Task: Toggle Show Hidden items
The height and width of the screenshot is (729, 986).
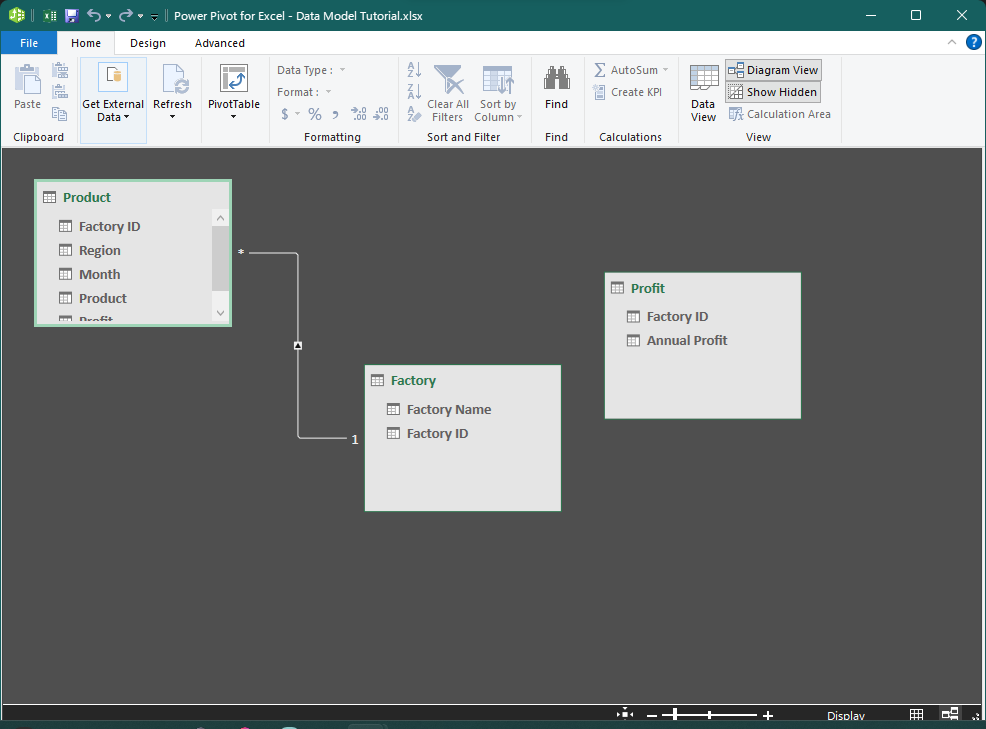Action: pyautogui.click(x=773, y=92)
